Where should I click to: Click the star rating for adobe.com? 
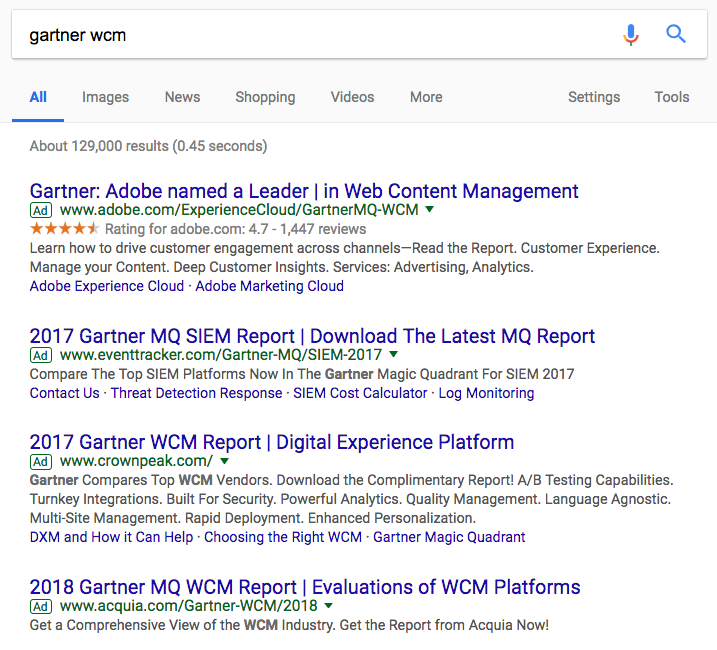point(64,228)
